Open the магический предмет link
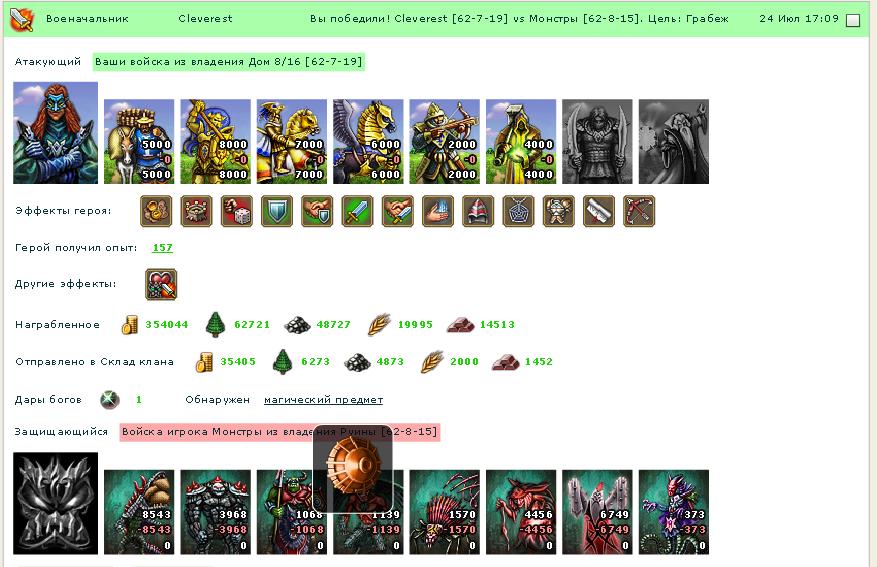 pos(323,400)
